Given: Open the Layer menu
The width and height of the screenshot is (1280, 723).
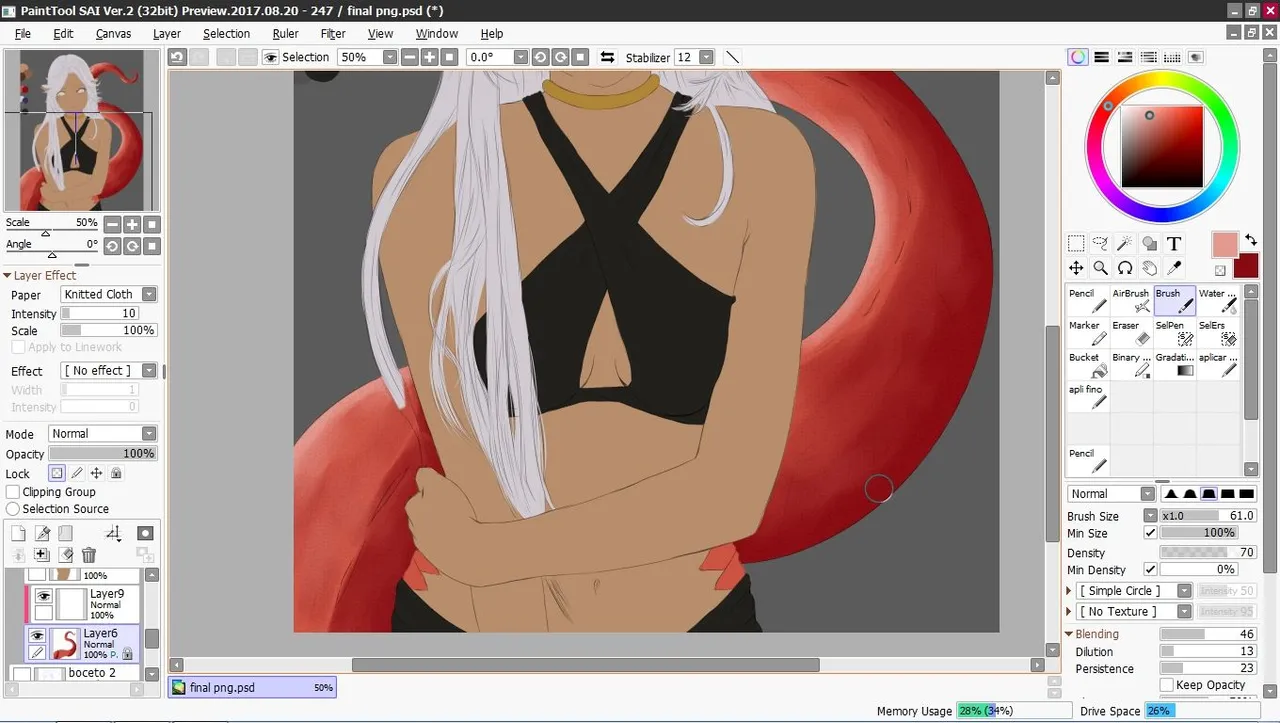Looking at the screenshot, I should (167, 34).
